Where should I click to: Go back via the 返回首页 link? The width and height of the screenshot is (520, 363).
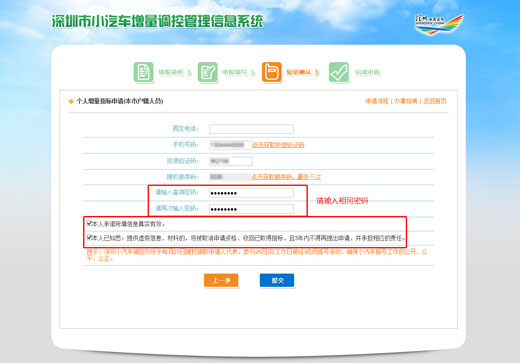coord(435,101)
